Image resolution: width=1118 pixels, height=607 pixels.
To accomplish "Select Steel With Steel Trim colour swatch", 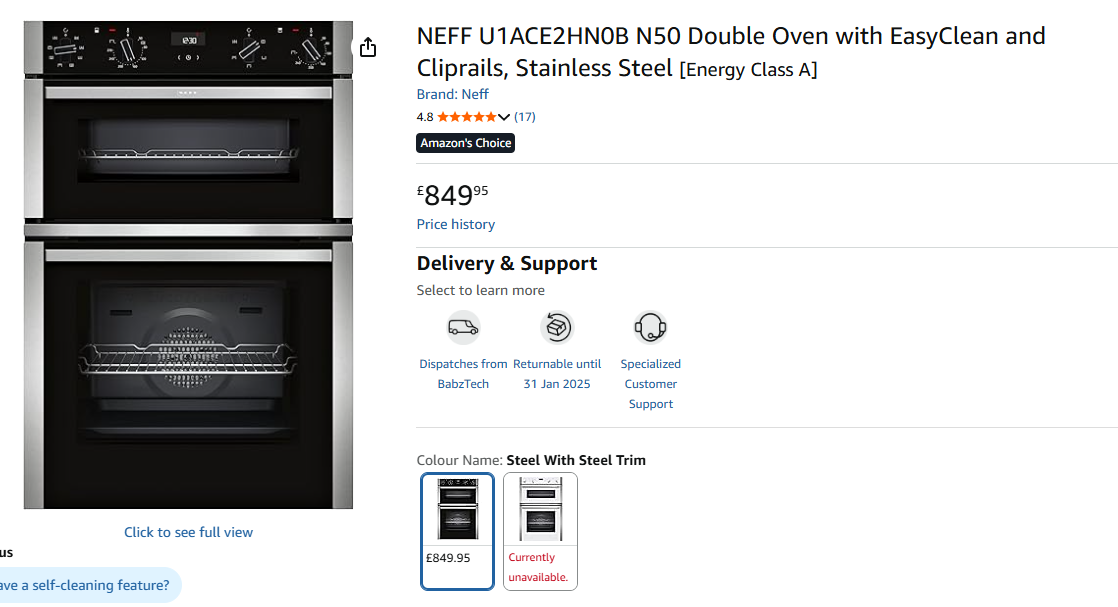I will [457, 530].
